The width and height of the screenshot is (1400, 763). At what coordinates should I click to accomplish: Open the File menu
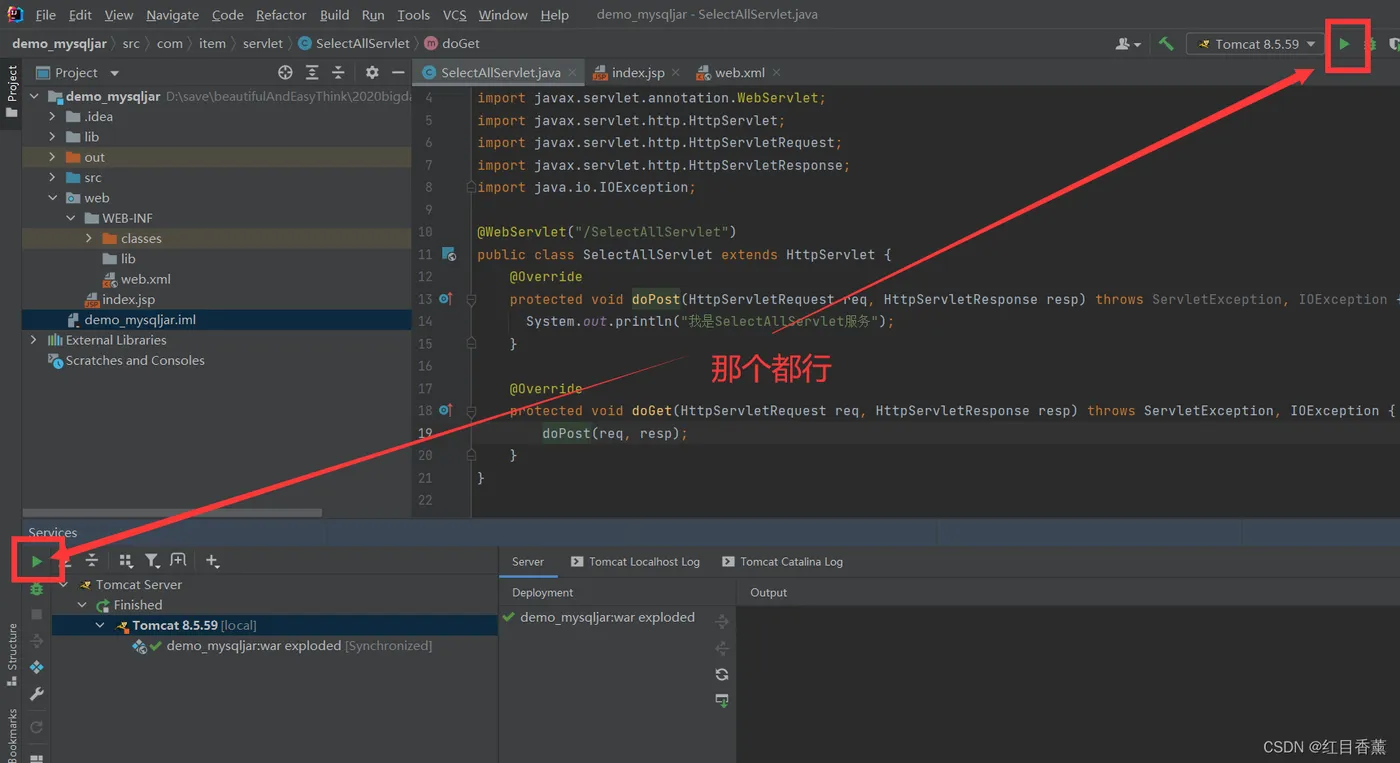click(46, 15)
